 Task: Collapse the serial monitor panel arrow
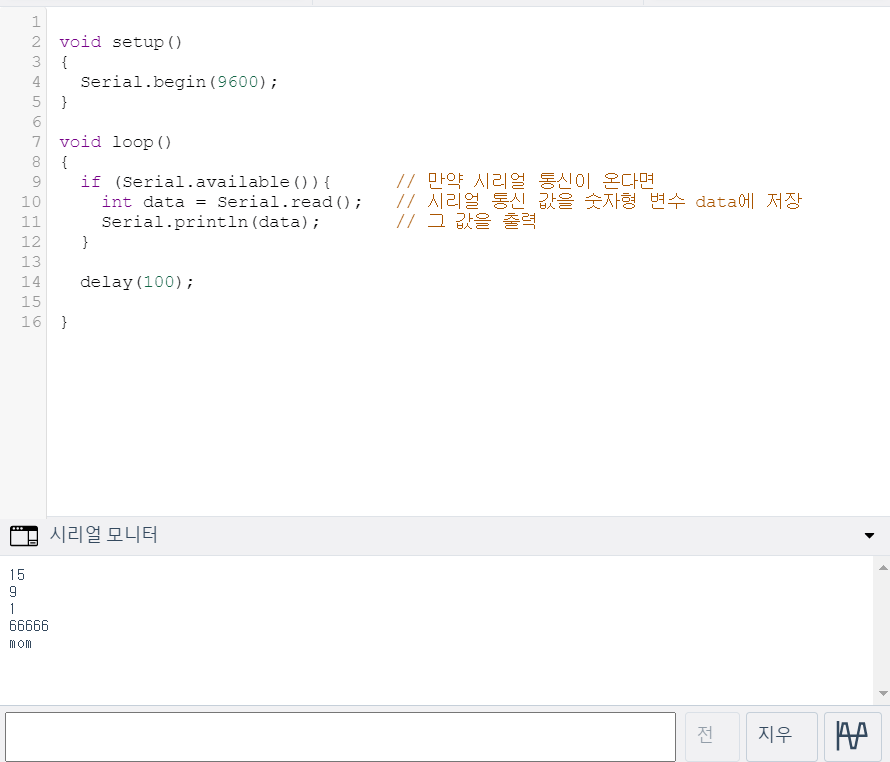click(869, 535)
